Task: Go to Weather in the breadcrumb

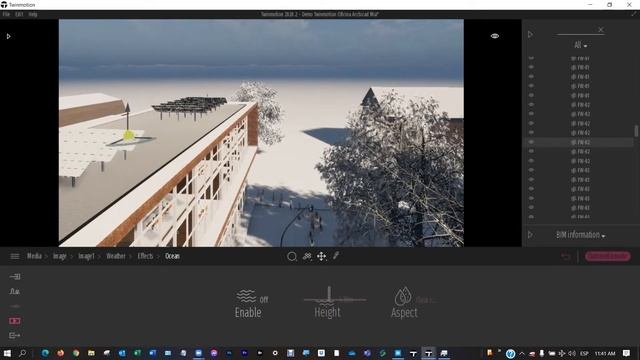Action: pos(116,256)
